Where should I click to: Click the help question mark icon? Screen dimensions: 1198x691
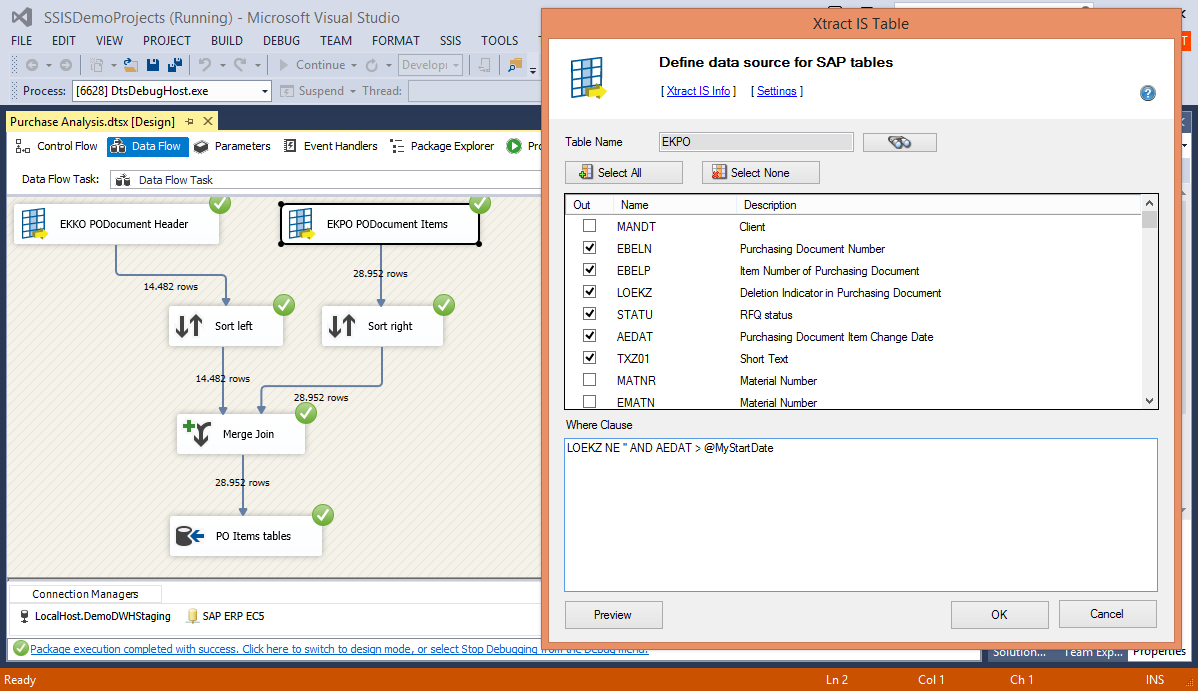tap(1147, 93)
